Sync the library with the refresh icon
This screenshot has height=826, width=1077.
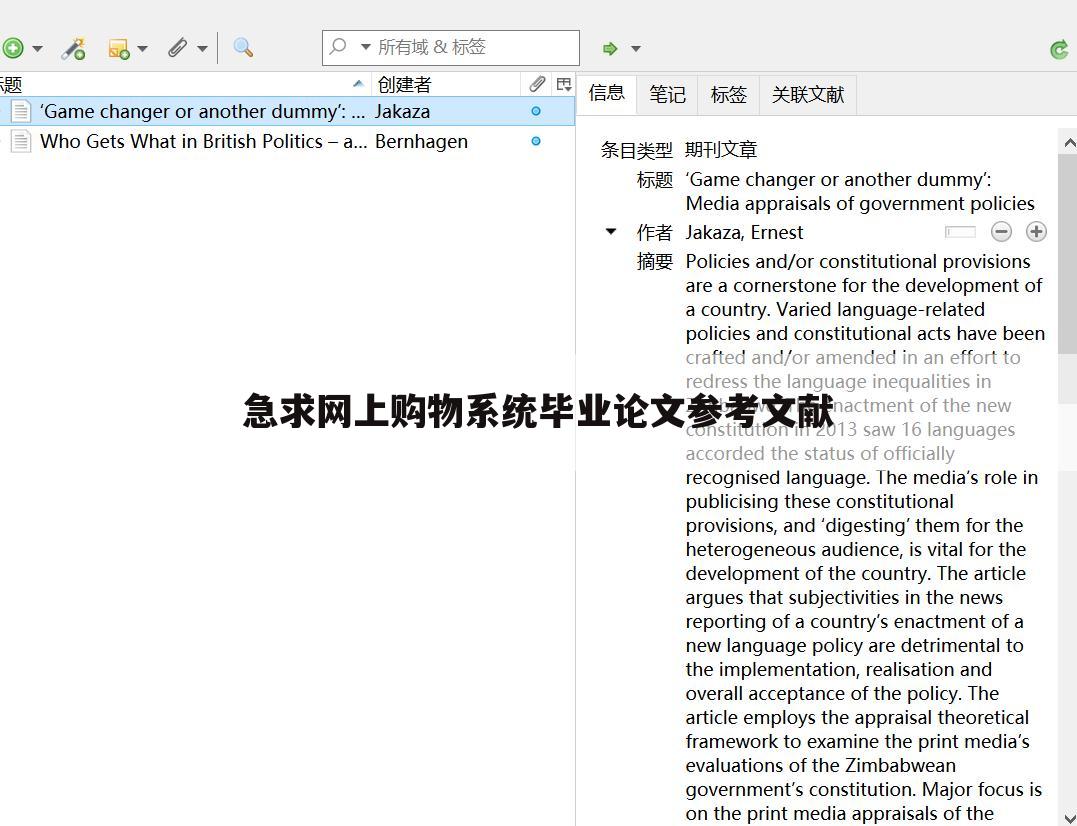coord(1058,47)
